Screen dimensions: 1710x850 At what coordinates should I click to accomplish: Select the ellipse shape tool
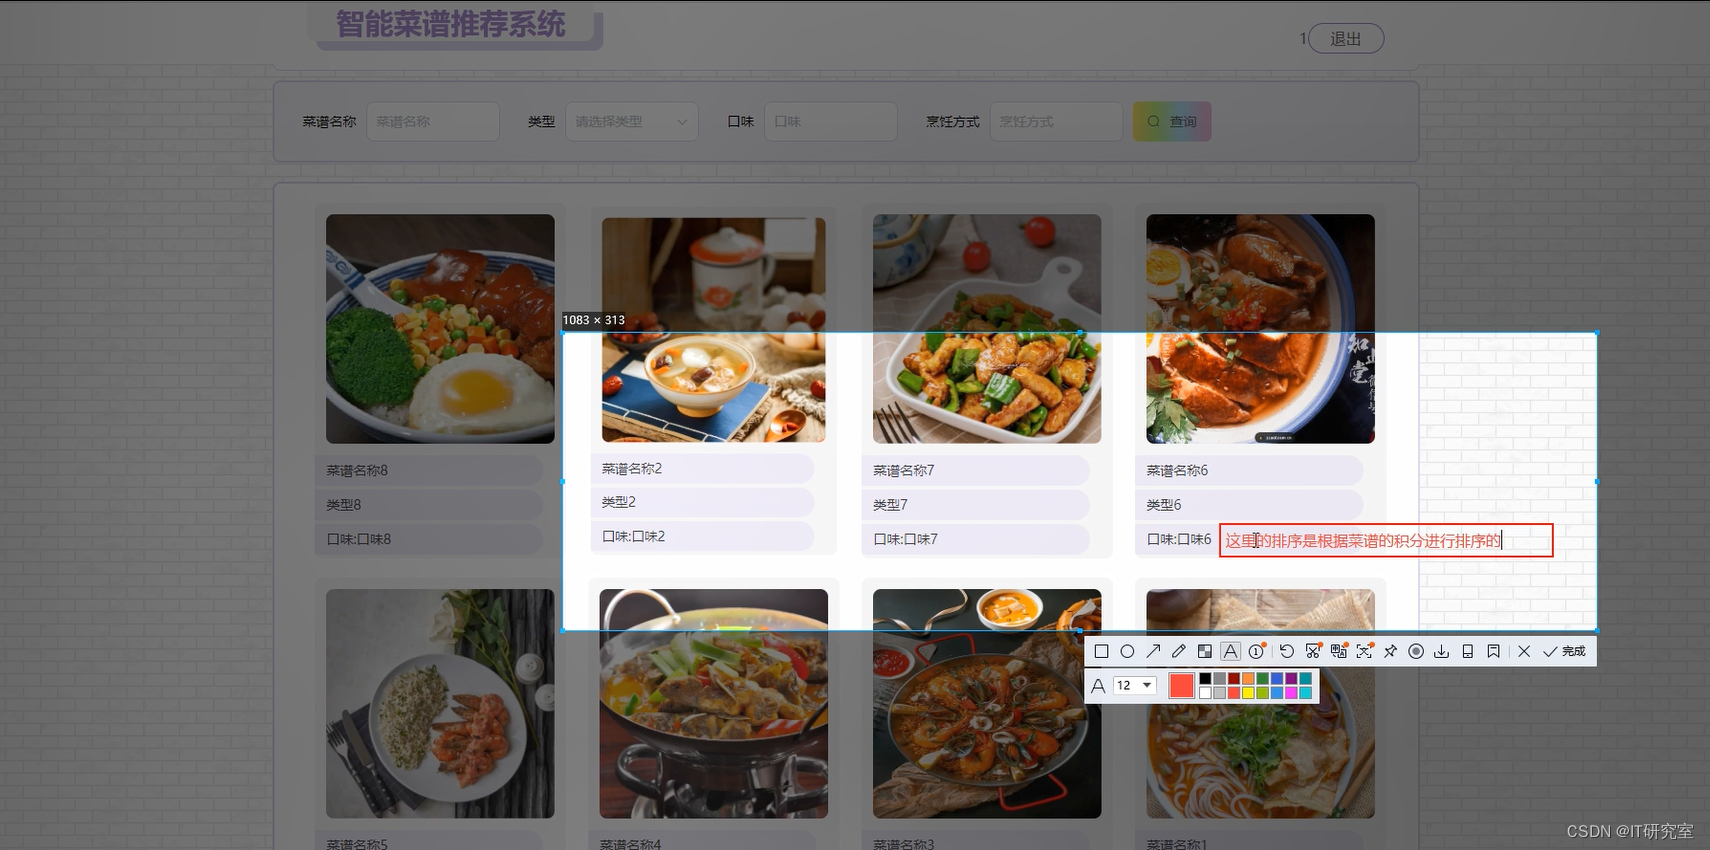[1127, 651]
